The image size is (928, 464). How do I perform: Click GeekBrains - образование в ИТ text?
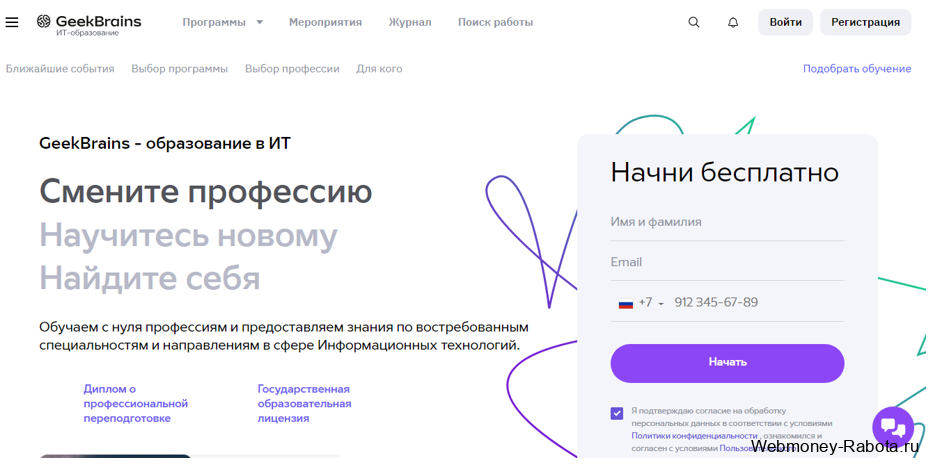point(165,143)
